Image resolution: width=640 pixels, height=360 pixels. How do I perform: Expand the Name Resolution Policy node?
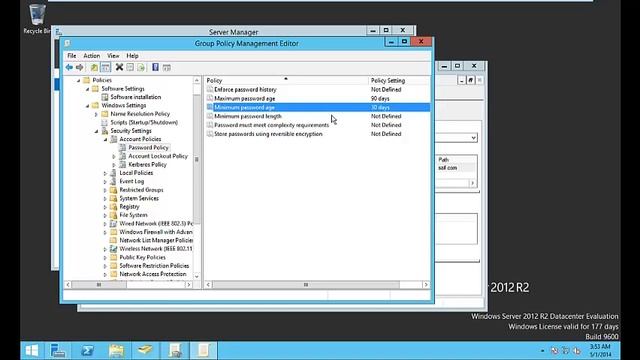[x=96, y=114]
